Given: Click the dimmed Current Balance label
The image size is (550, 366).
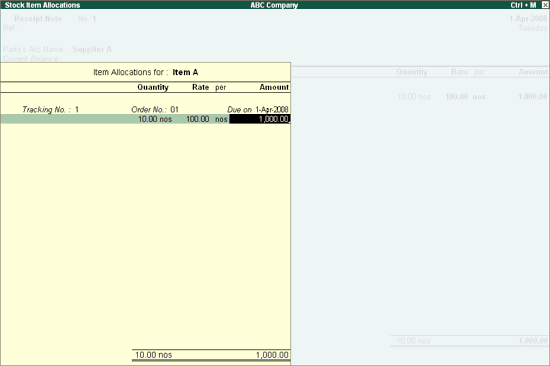Looking at the screenshot, I should click(x=32, y=59).
